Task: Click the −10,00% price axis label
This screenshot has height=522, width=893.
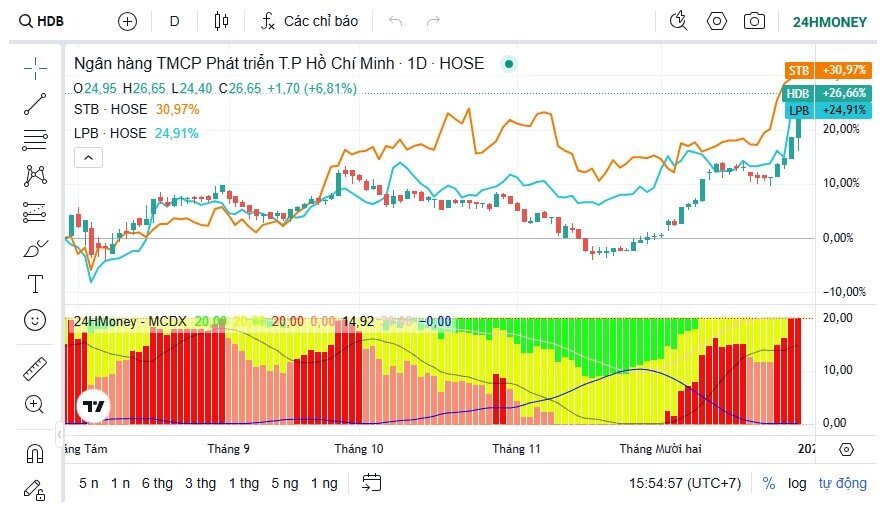Action: [844, 291]
